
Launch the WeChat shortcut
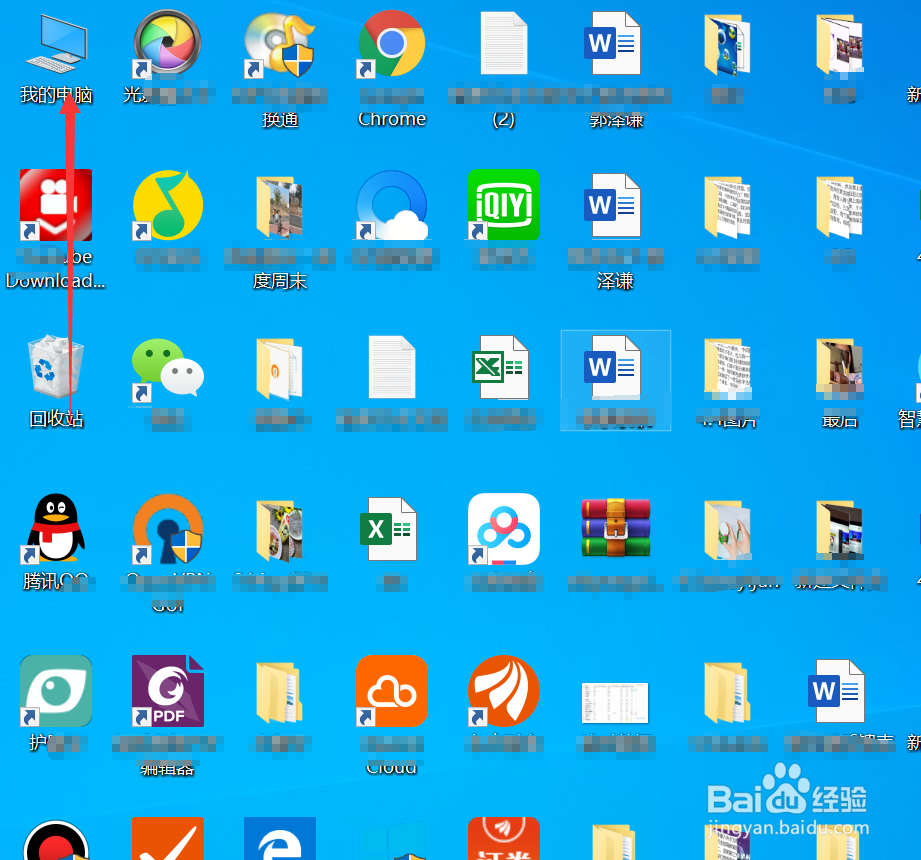(x=167, y=369)
